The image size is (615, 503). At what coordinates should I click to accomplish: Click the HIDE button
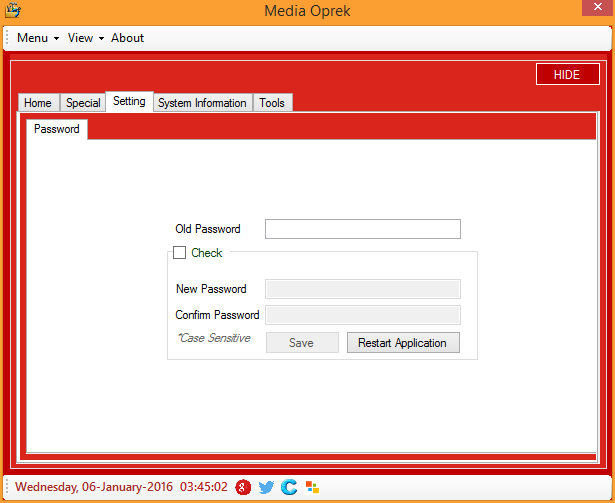point(567,74)
